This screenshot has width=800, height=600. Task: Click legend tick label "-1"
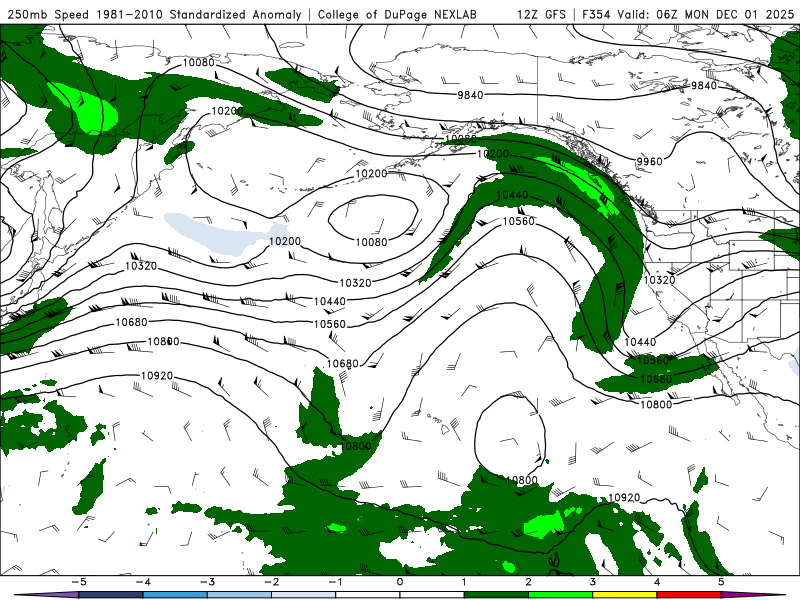click(335, 582)
